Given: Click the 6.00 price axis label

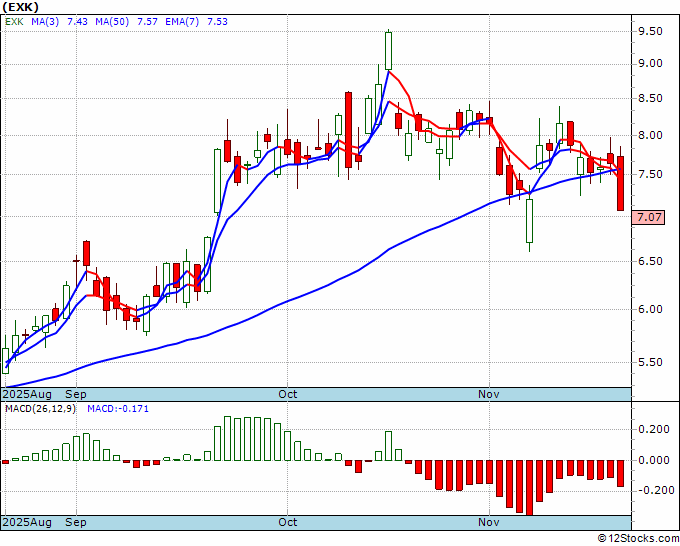Looking at the screenshot, I should (650, 309).
